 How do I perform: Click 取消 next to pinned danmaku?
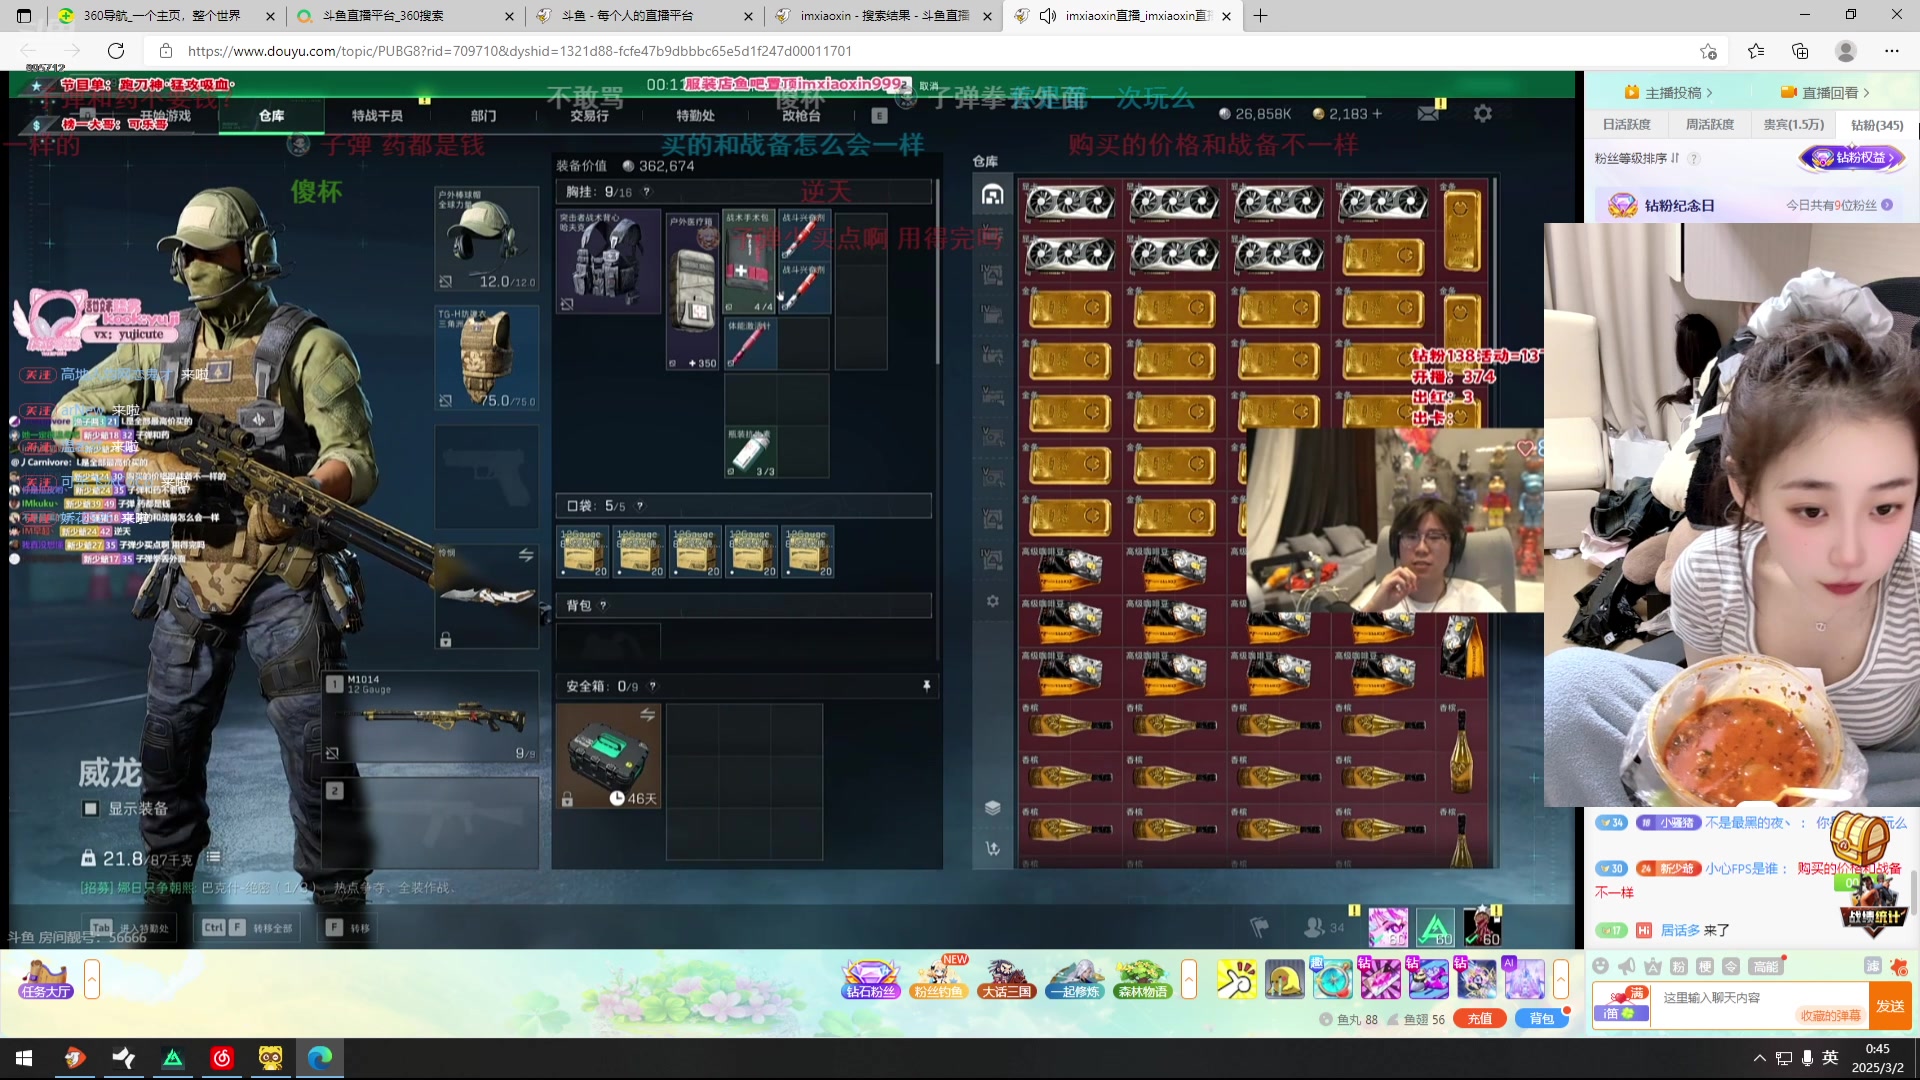(x=929, y=86)
